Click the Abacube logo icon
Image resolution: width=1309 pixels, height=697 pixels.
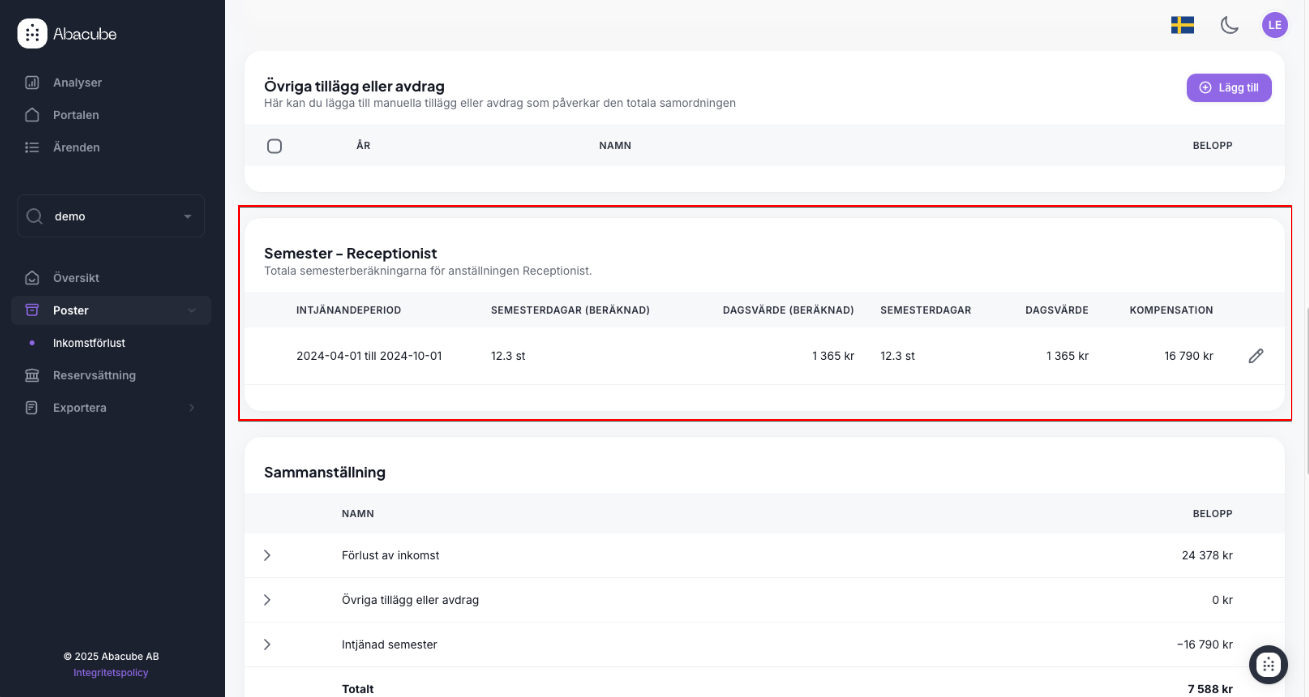[x=32, y=33]
